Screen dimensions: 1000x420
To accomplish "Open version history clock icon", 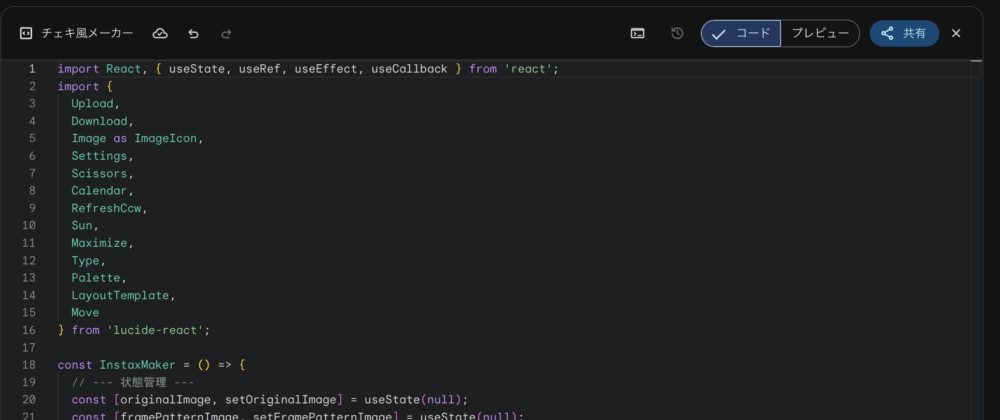I will [677, 33].
